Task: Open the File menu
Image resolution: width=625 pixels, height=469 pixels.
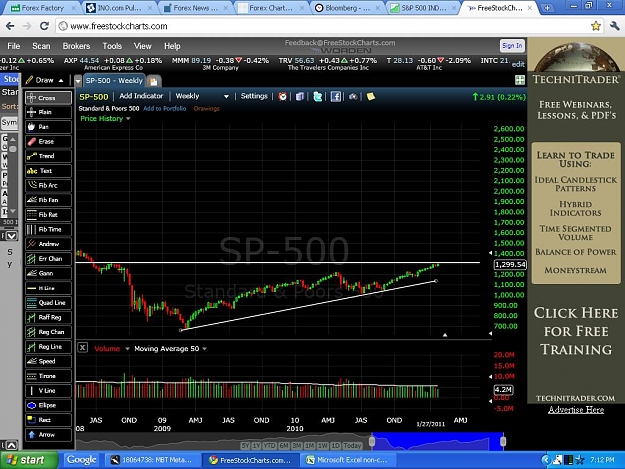Action: coord(14,46)
